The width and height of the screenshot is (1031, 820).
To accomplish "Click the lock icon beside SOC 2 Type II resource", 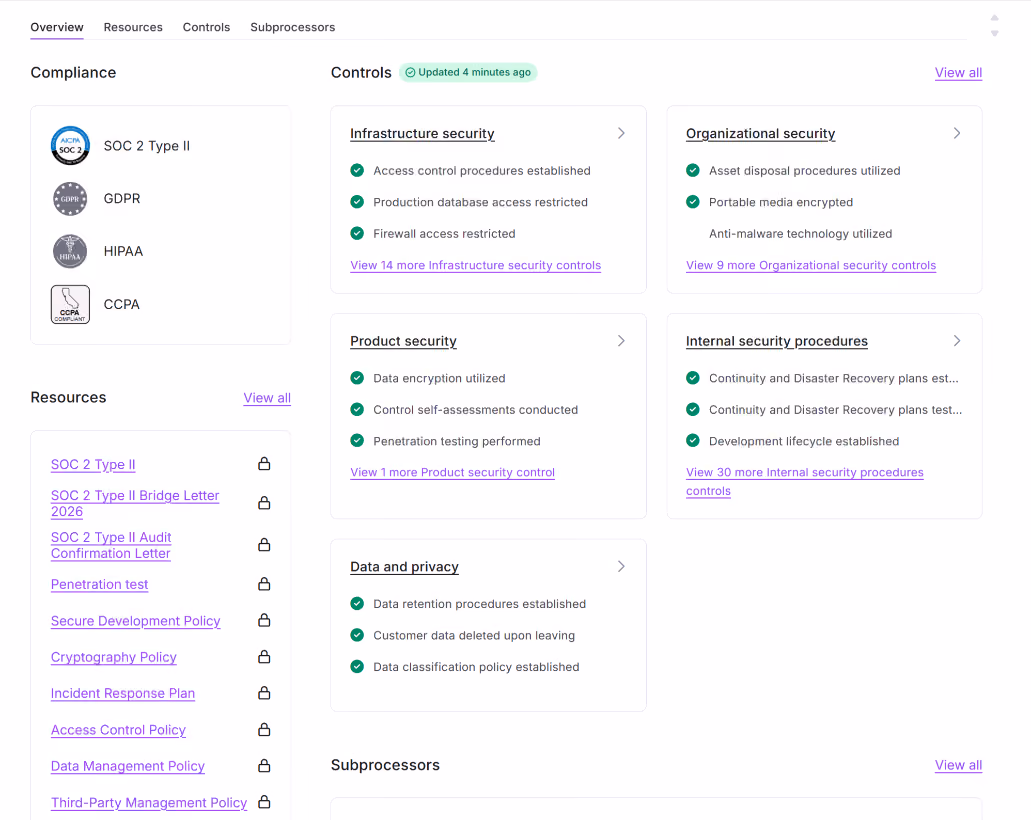I will [264, 464].
